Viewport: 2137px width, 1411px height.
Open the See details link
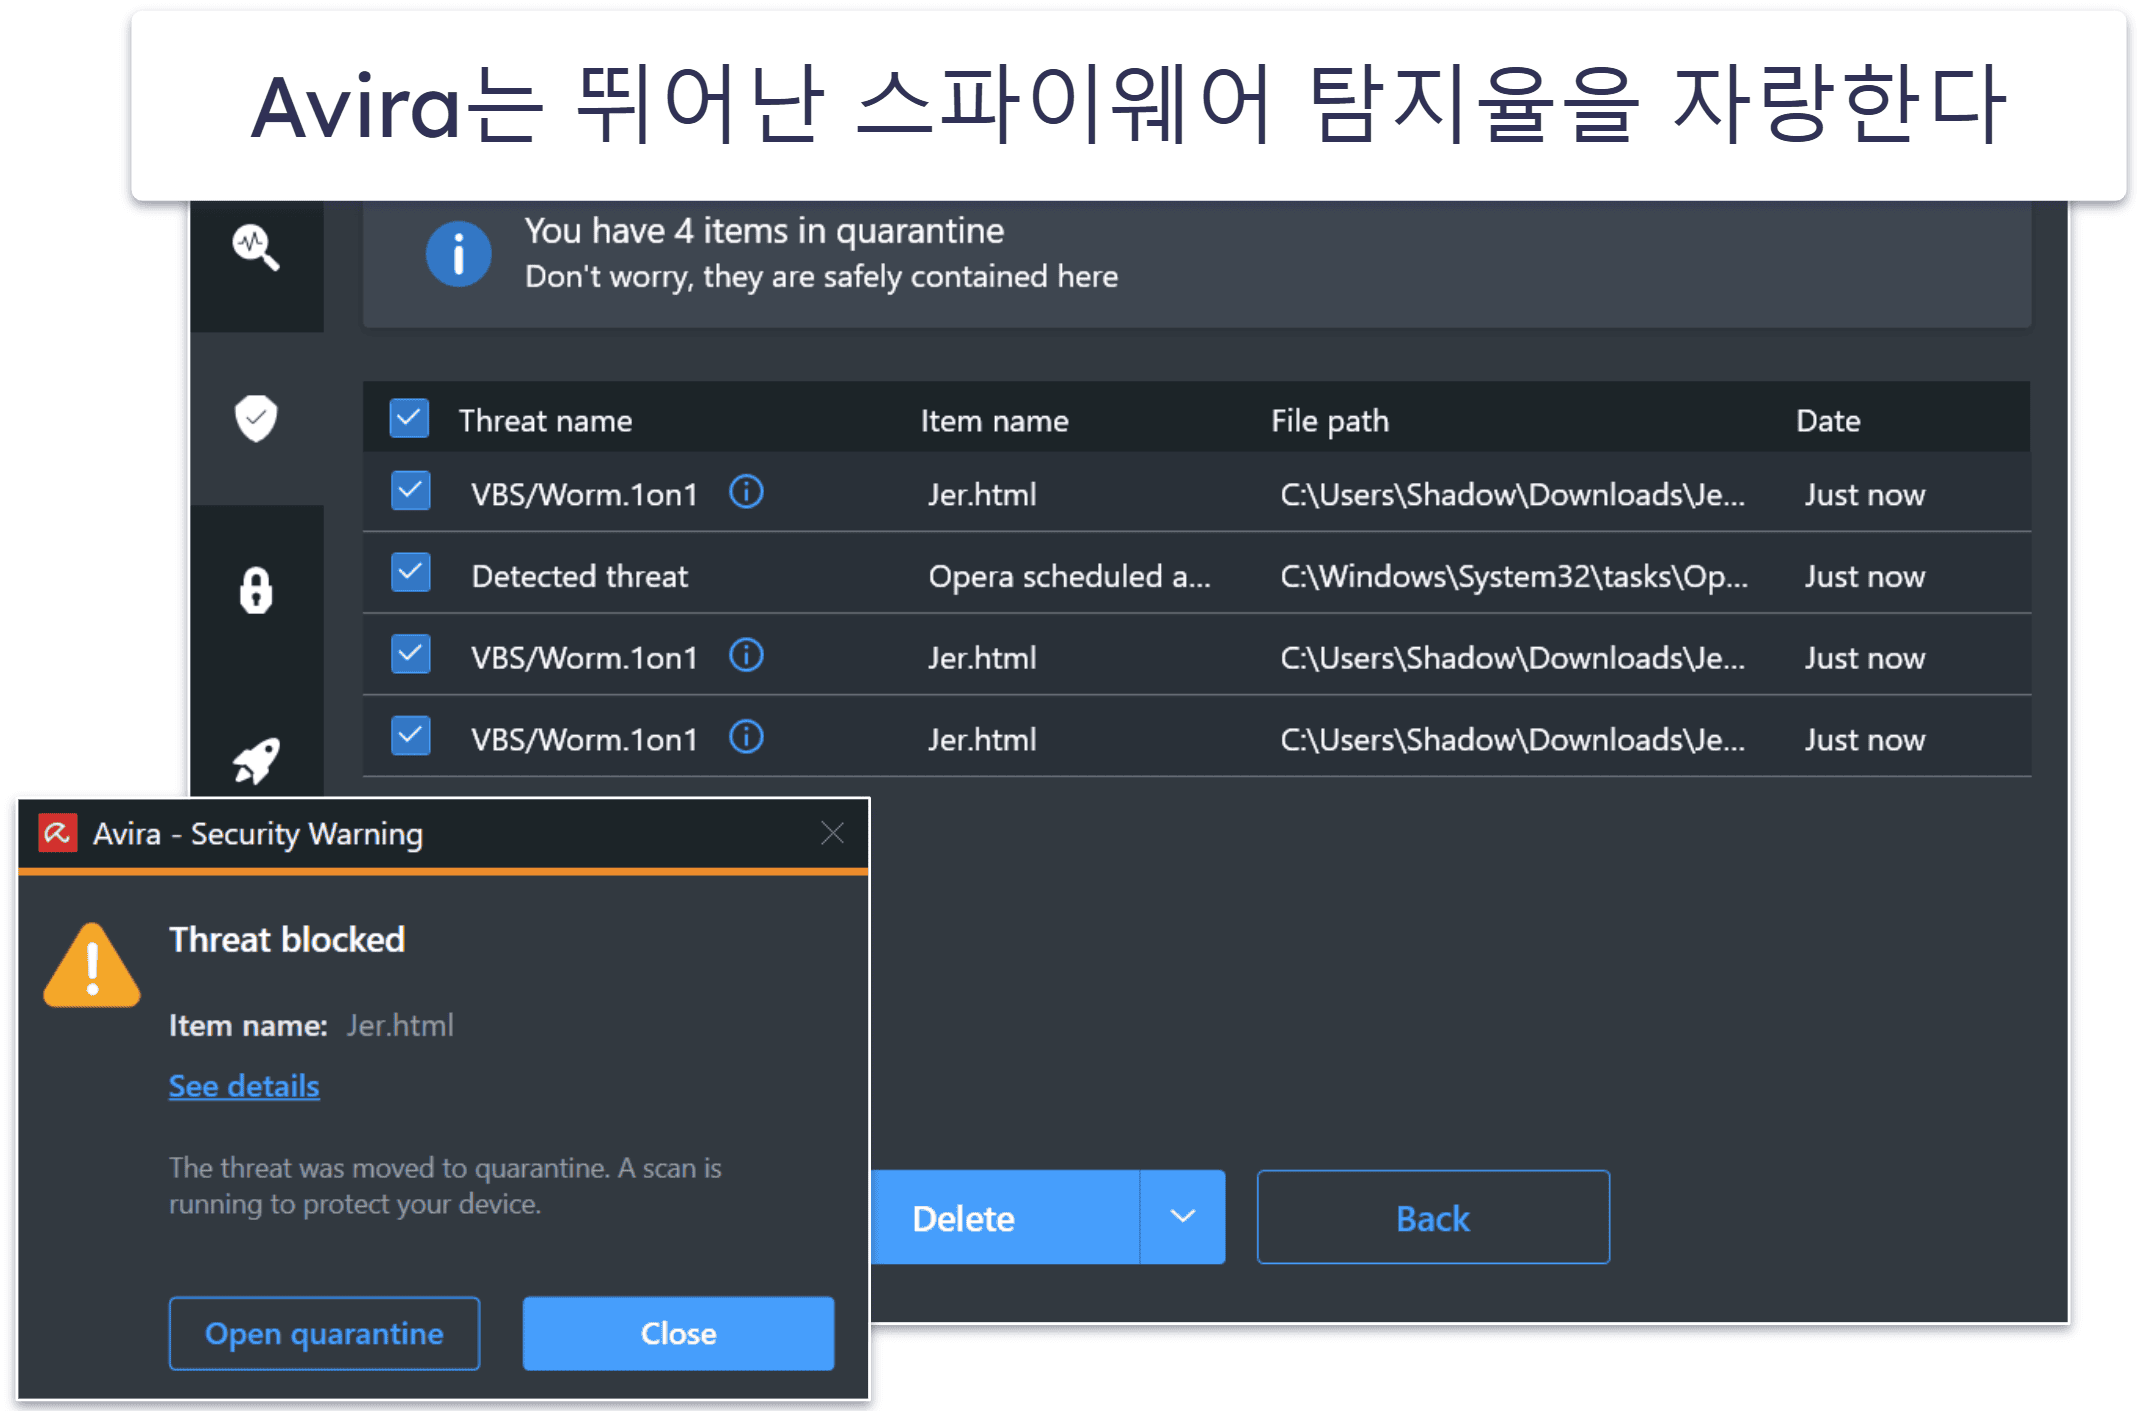tap(244, 1086)
